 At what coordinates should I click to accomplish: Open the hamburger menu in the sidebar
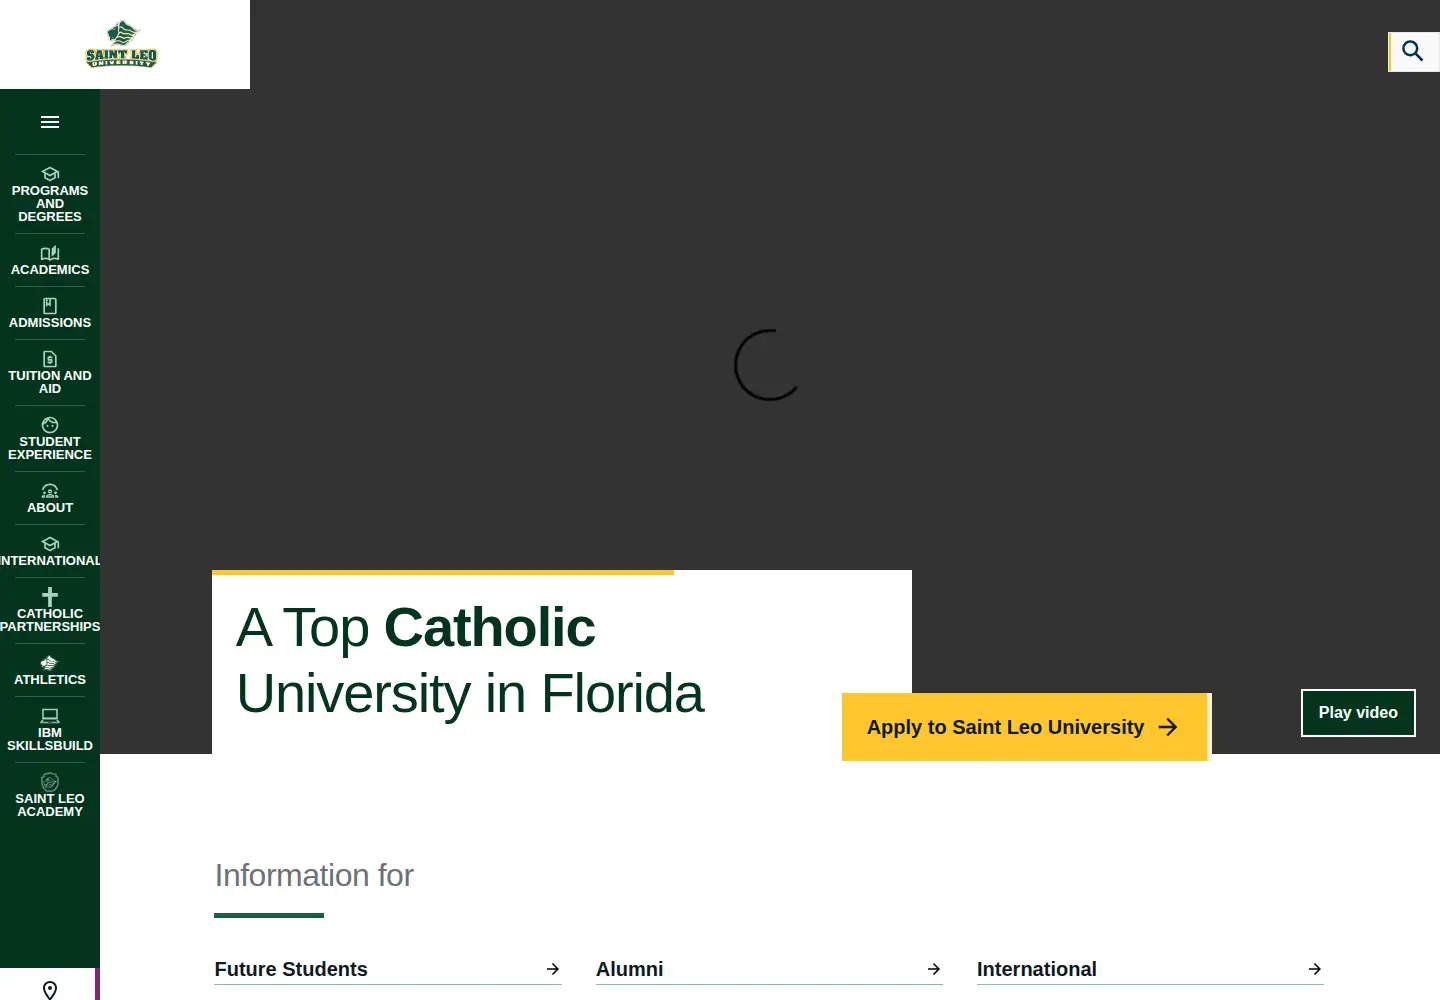[50, 122]
